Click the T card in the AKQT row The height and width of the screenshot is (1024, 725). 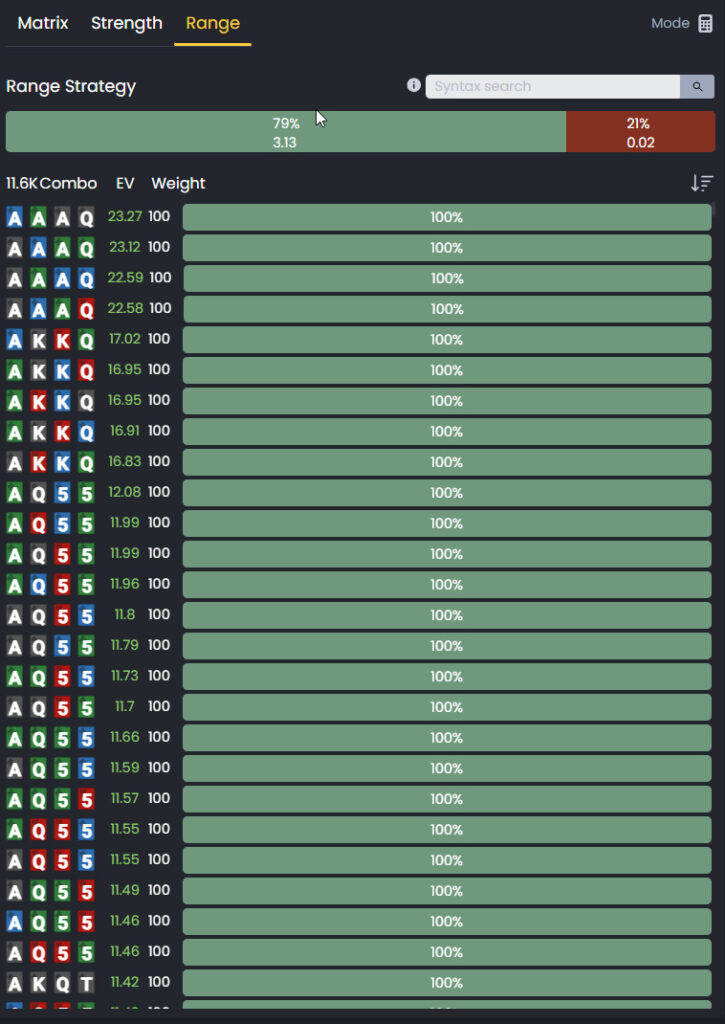(x=86, y=983)
